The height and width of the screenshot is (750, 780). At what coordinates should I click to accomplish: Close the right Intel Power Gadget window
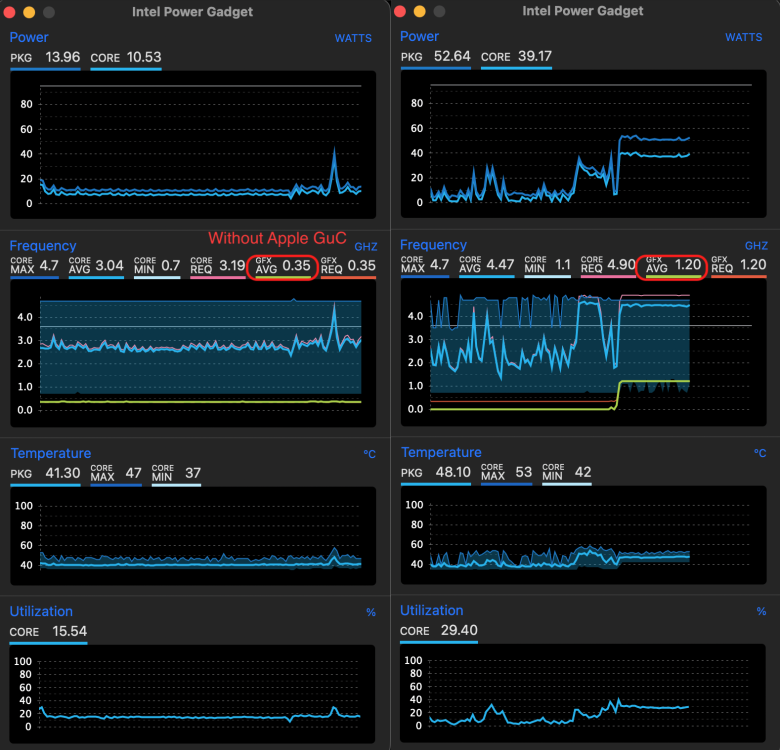coord(400,11)
